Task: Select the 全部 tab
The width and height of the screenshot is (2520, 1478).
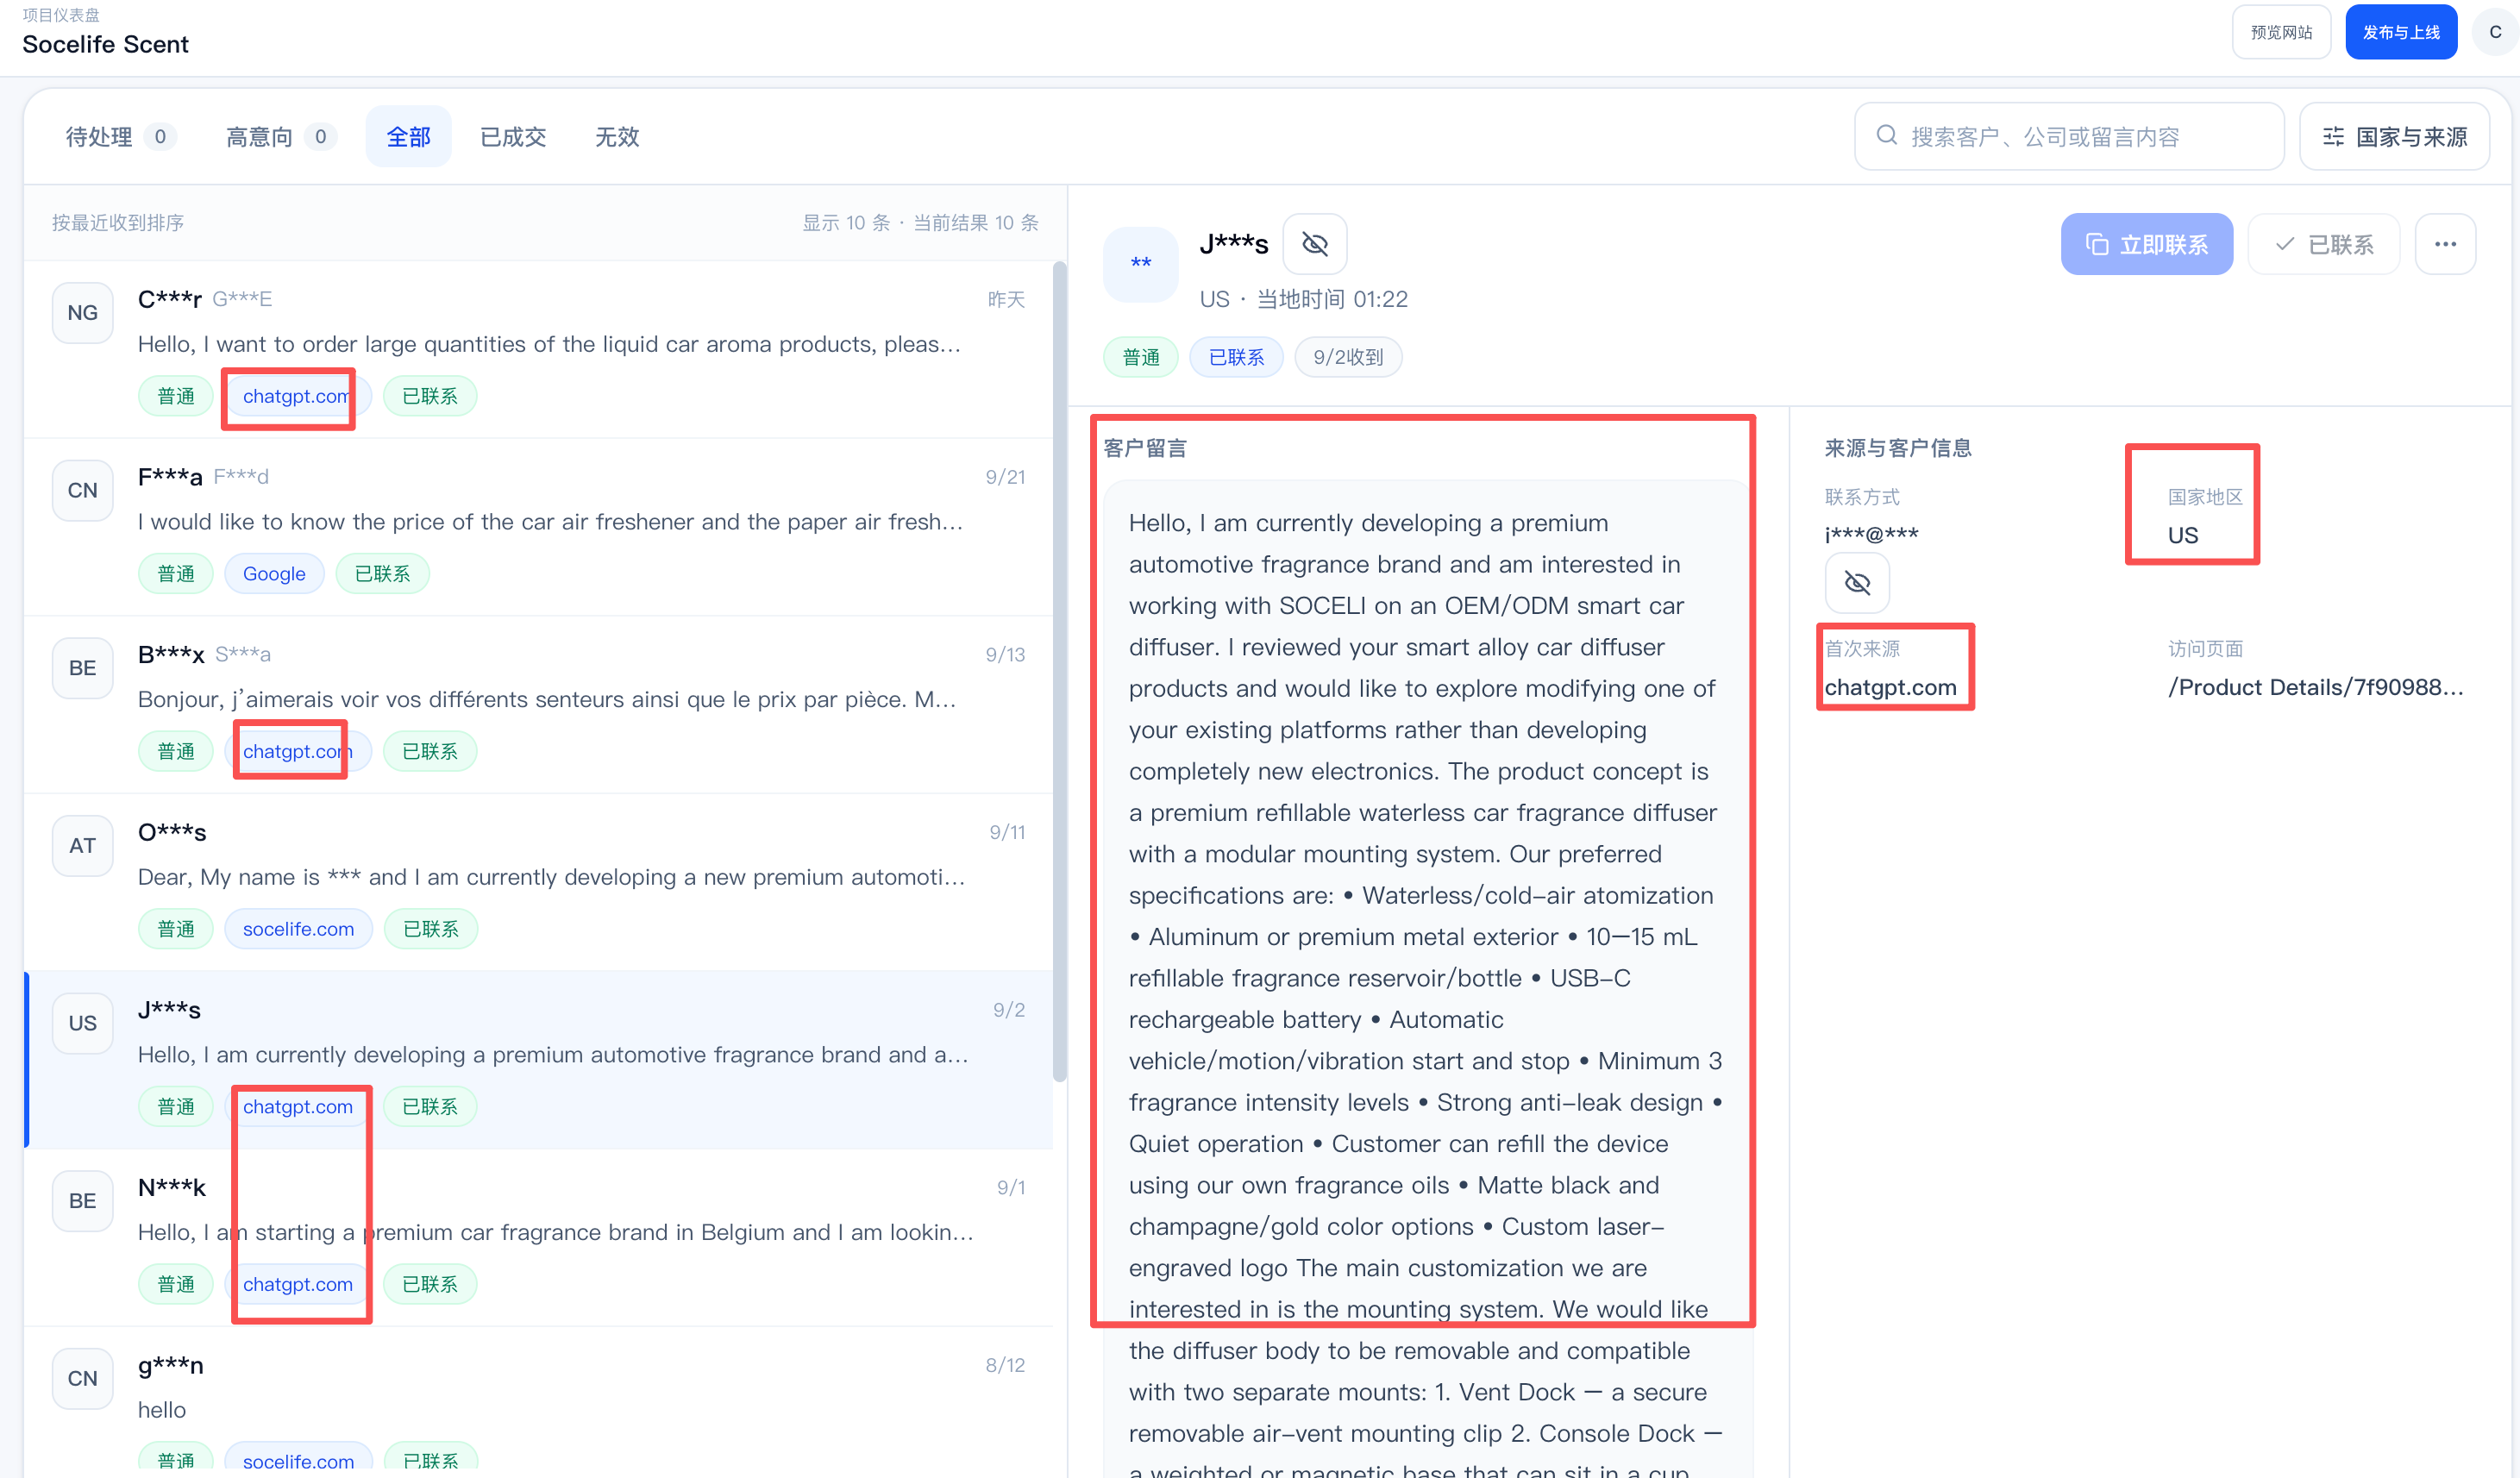Action: [408, 136]
